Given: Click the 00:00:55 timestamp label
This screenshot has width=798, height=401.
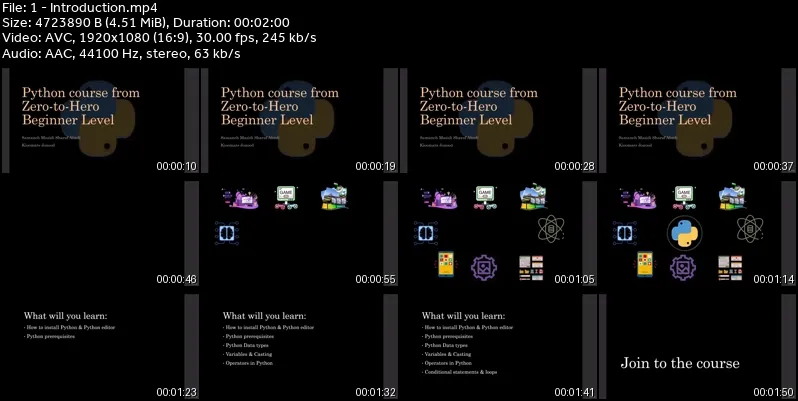Looking at the screenshot, I should tap(376, 279).
